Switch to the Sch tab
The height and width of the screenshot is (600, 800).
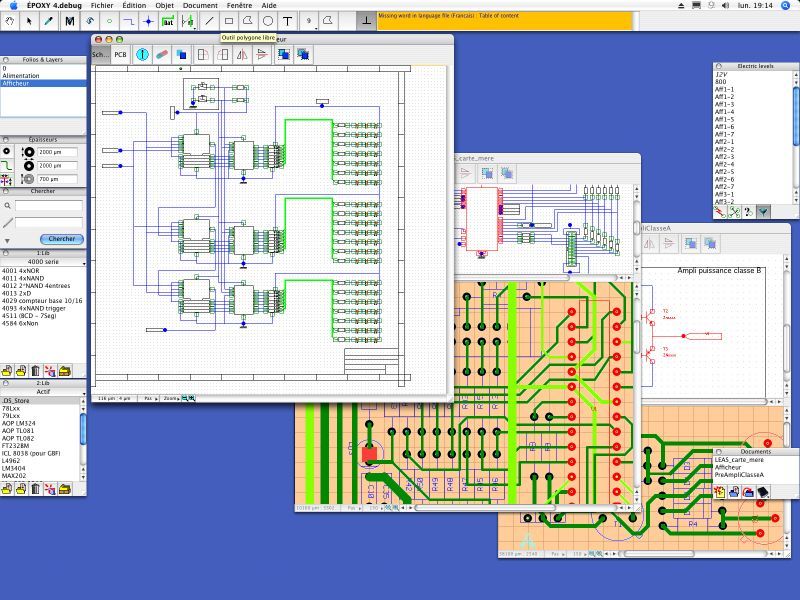(x=101, y=55)
